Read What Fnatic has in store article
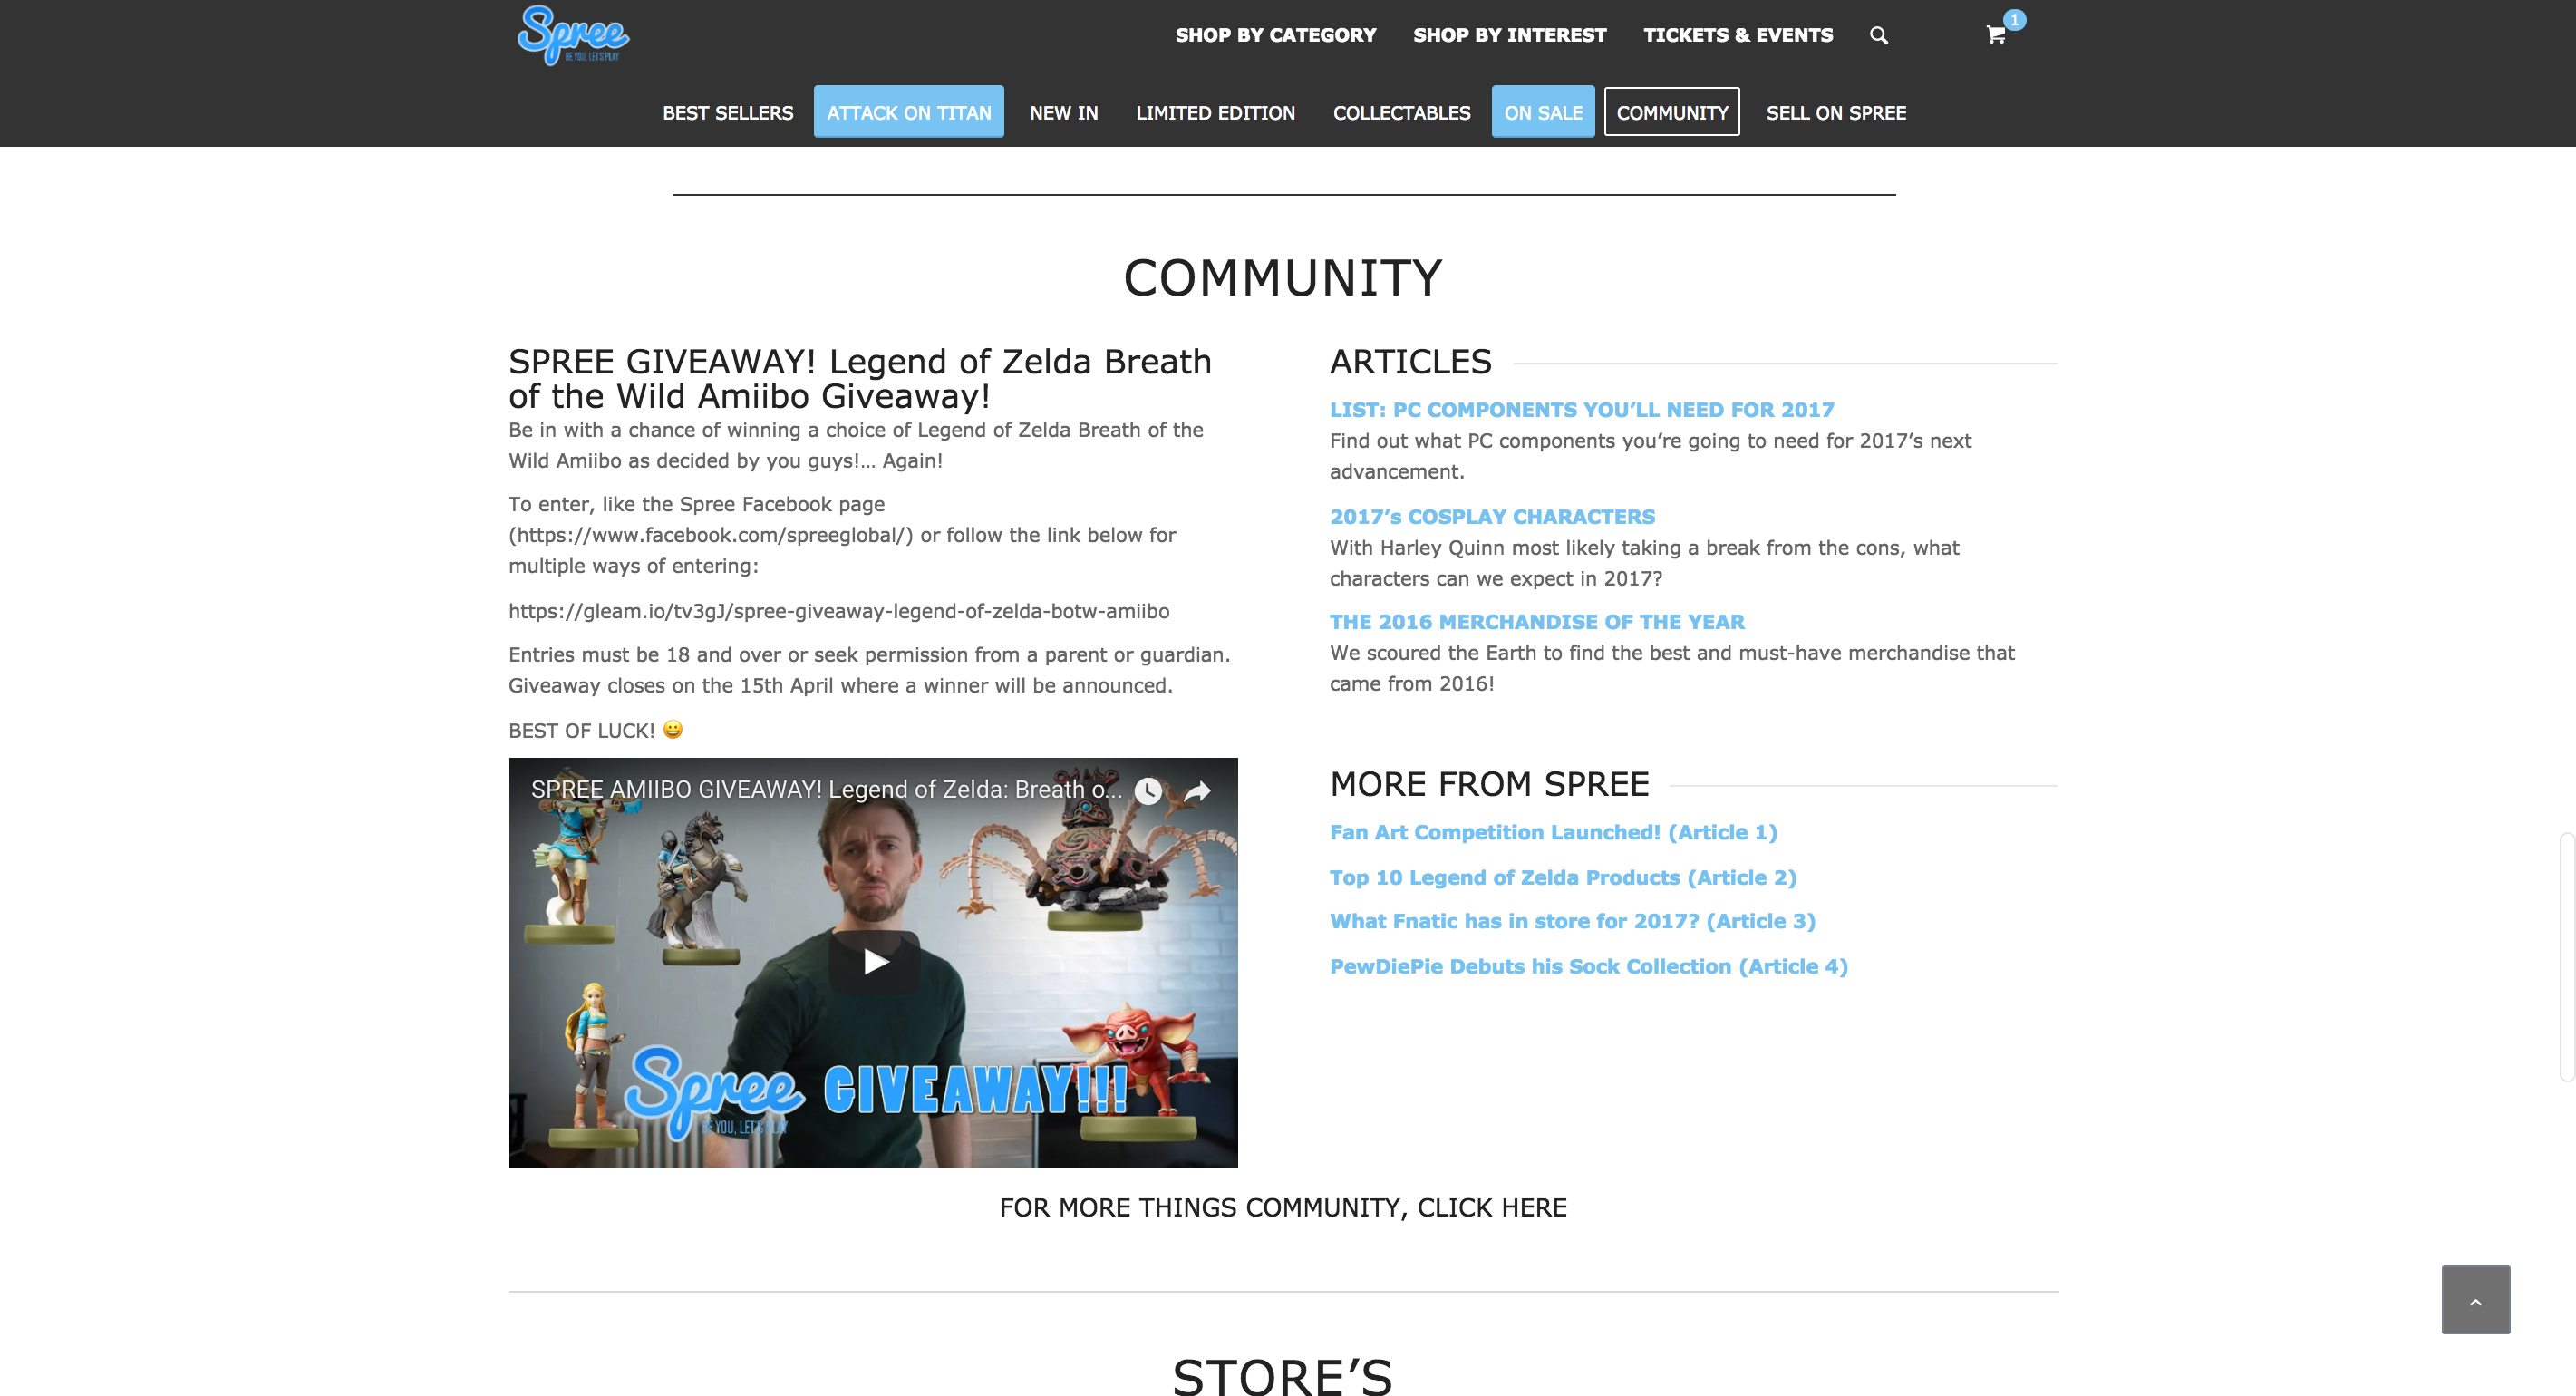 [1572, 922]
